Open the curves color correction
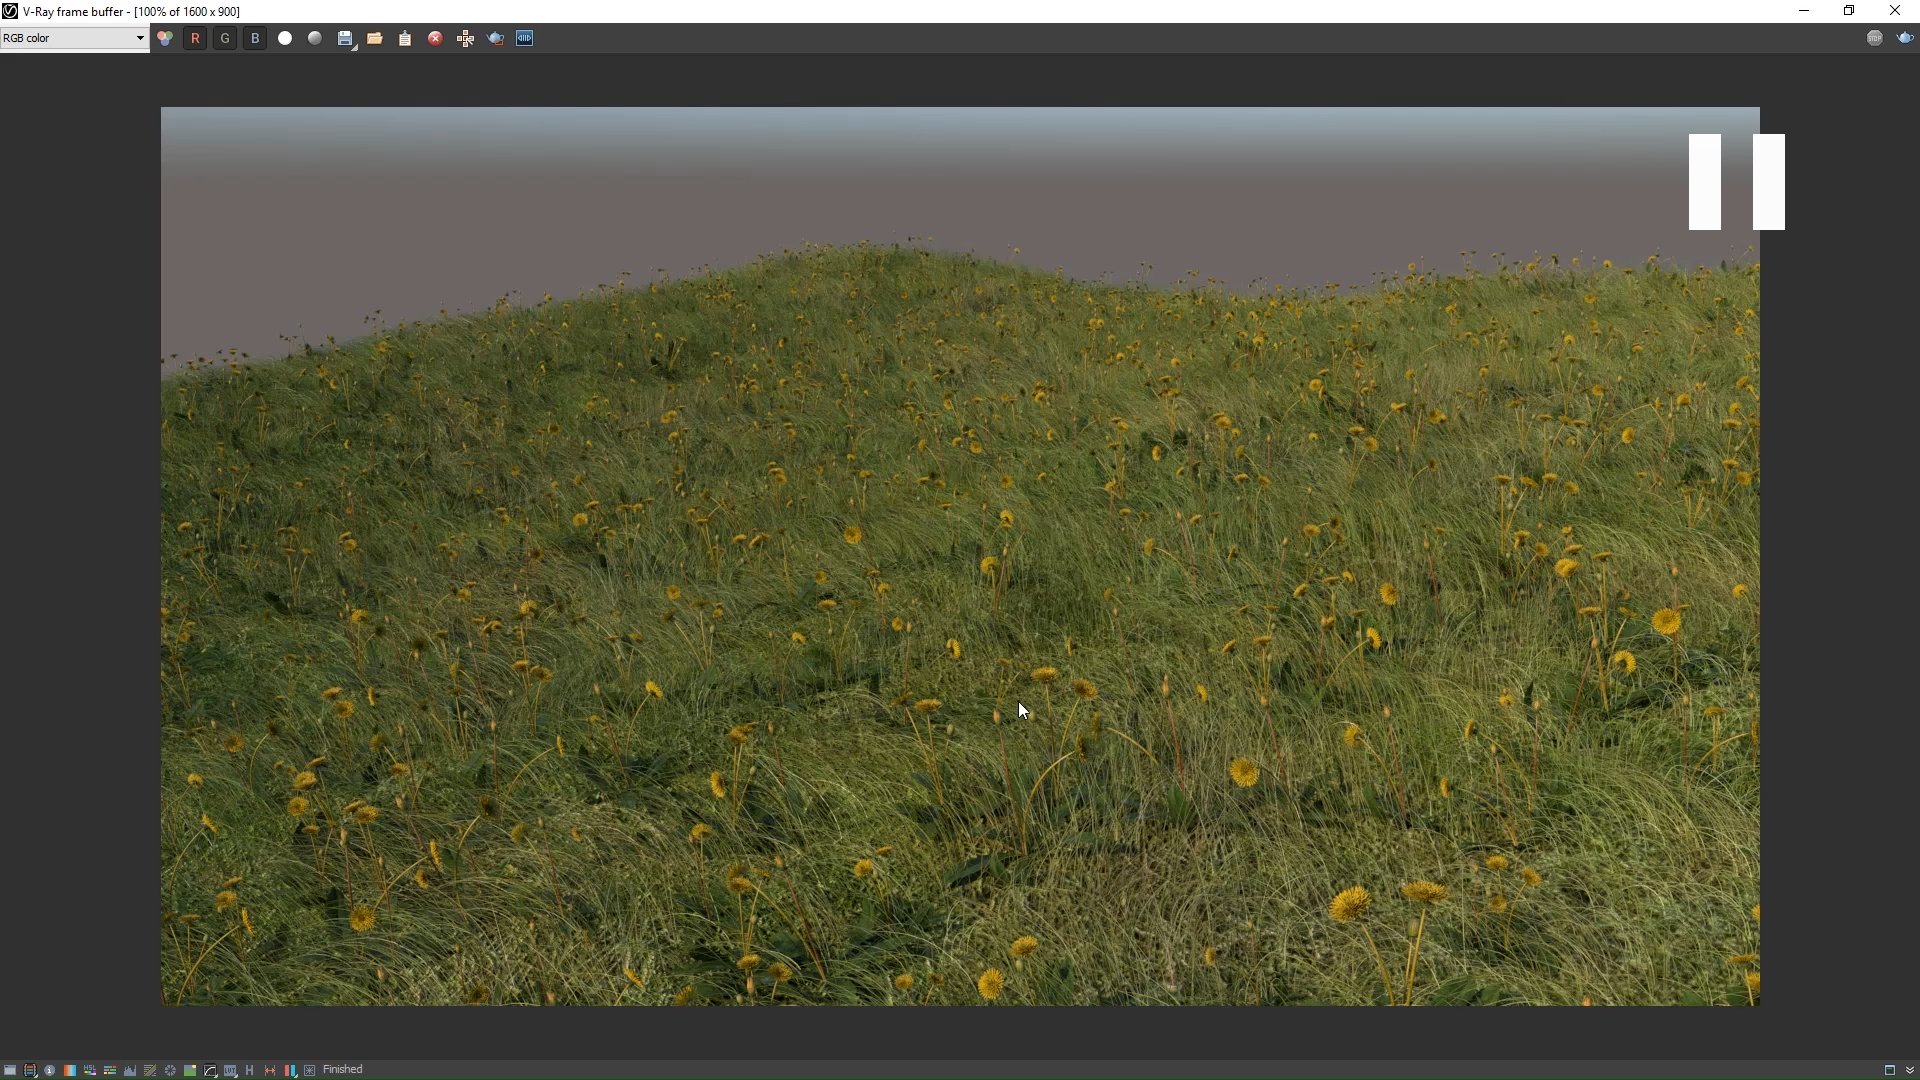The image size is (1920, 1080). [x=210, y=1070]
